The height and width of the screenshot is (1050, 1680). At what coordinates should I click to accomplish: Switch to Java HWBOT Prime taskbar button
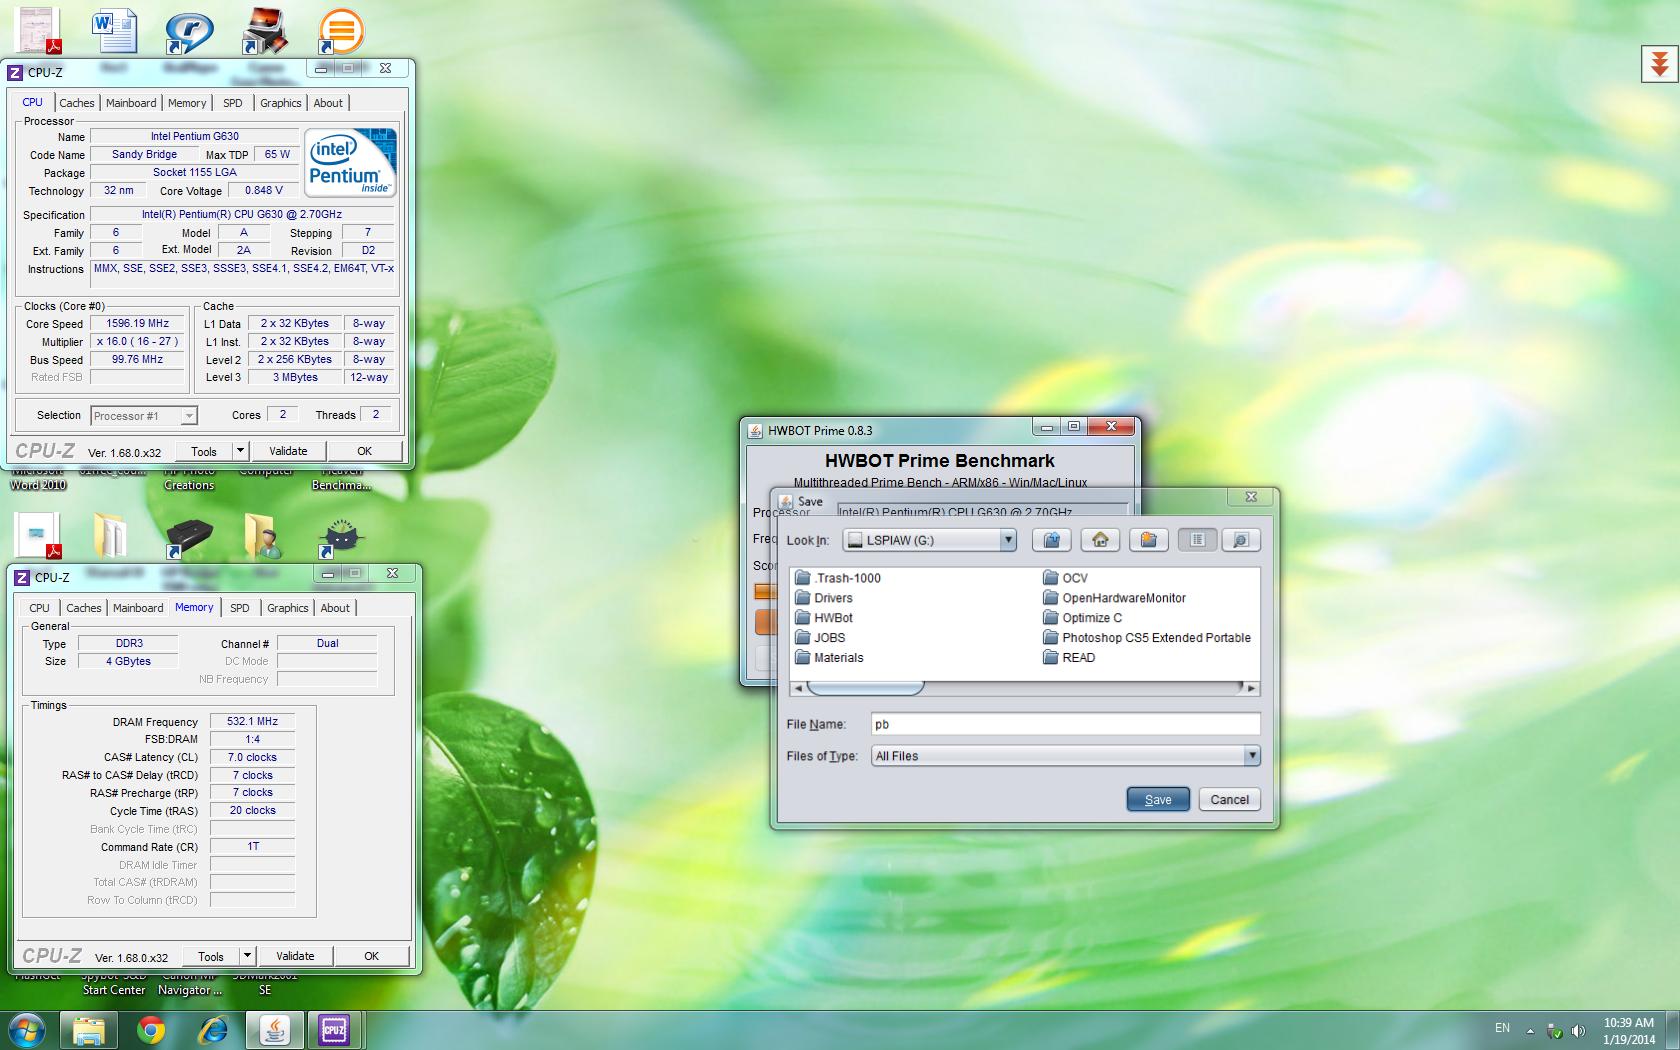275,1030
